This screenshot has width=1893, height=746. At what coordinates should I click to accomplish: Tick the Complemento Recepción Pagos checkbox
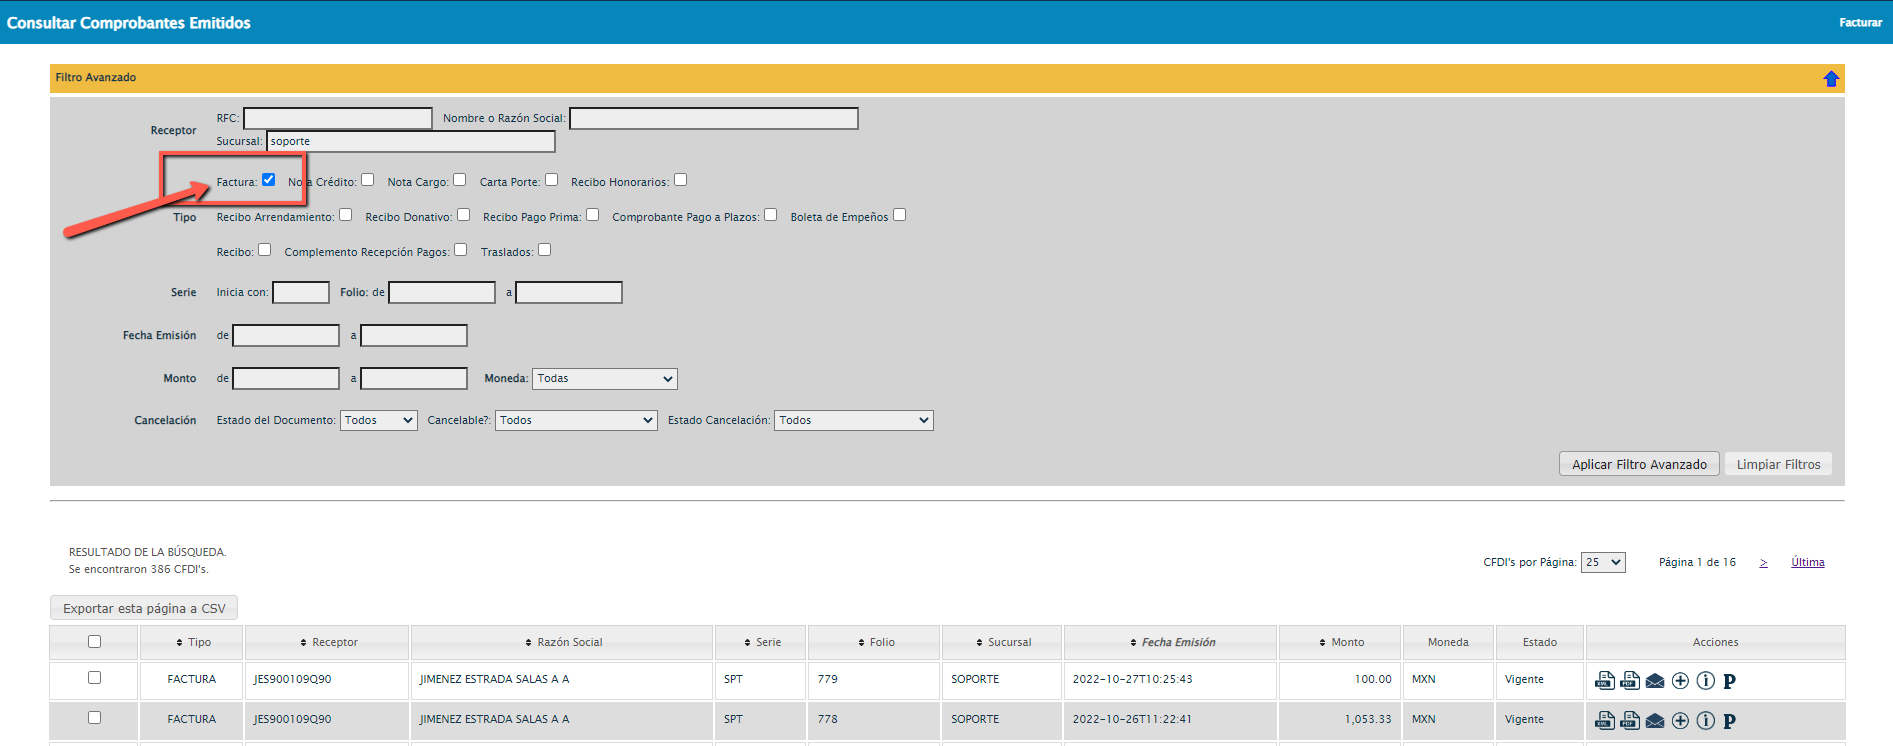coord(460,250)
